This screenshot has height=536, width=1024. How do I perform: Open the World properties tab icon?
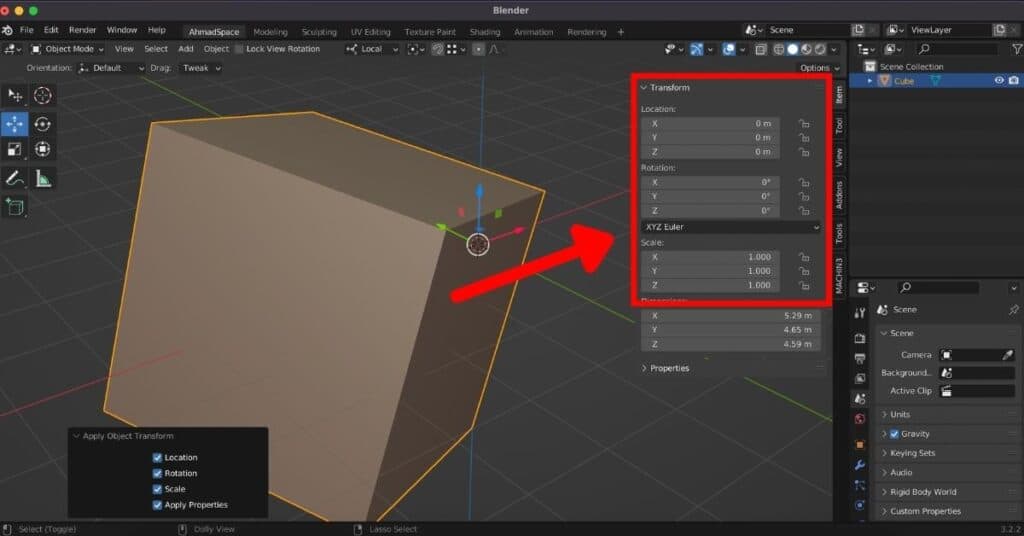(x=859, y=420)
